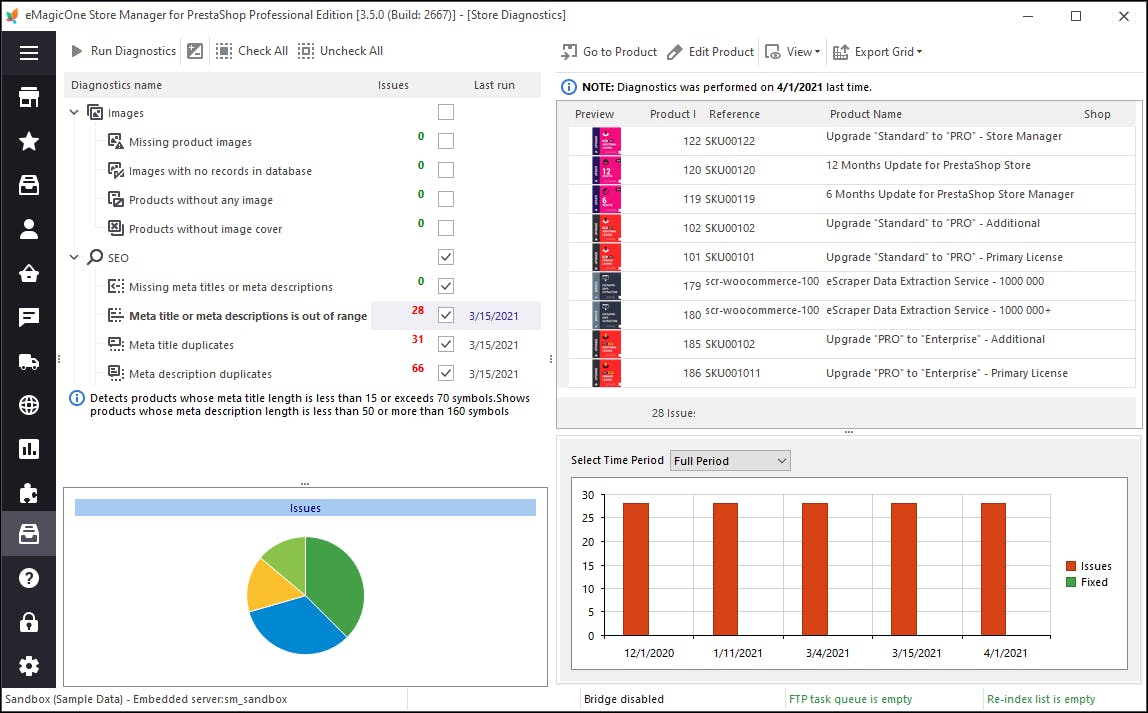Open the shopping basket sidebar icon

(x=29, y=273)
